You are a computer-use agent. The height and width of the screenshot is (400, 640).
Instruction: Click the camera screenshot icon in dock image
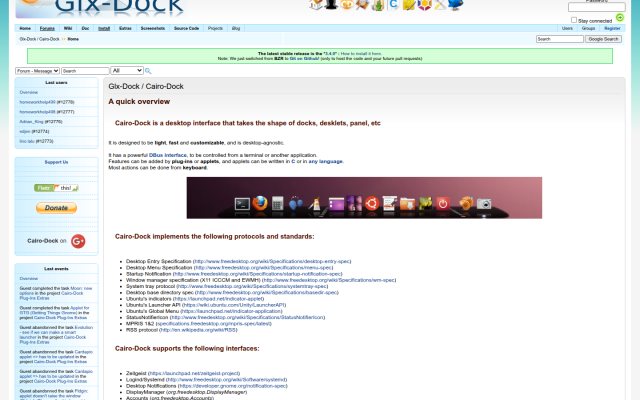[x=484, y=203]
